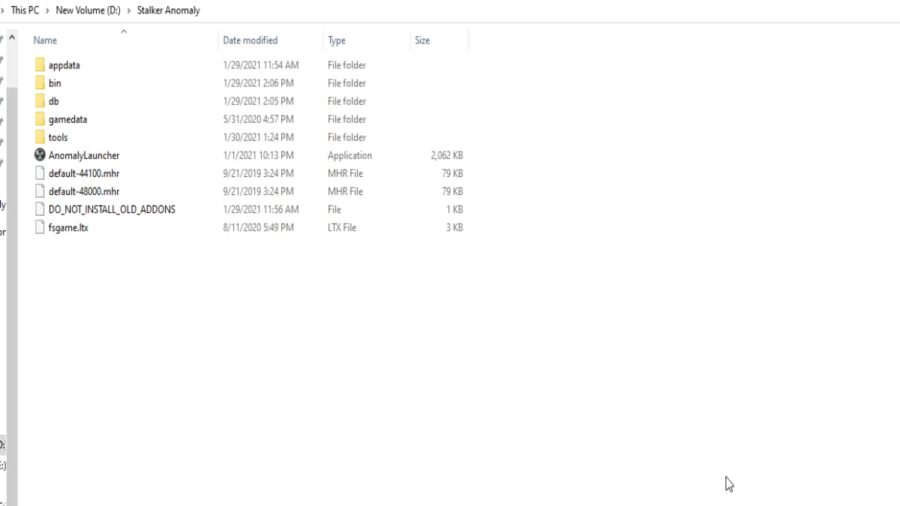
Task: Select the AnomalyLauncher file name
Action: point(84,155)
